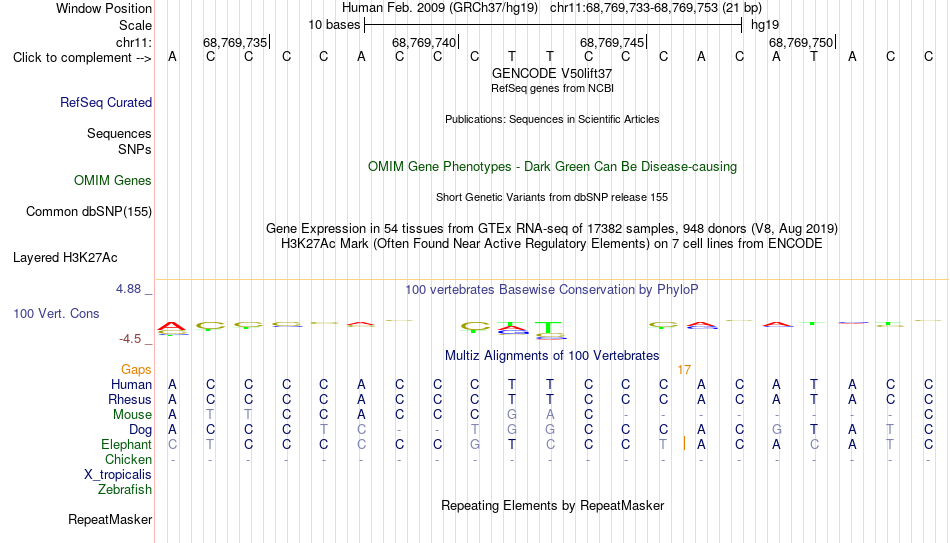The image size is (950, 543).
Task: Click the 'Chicken' species label
Action: 128,459
